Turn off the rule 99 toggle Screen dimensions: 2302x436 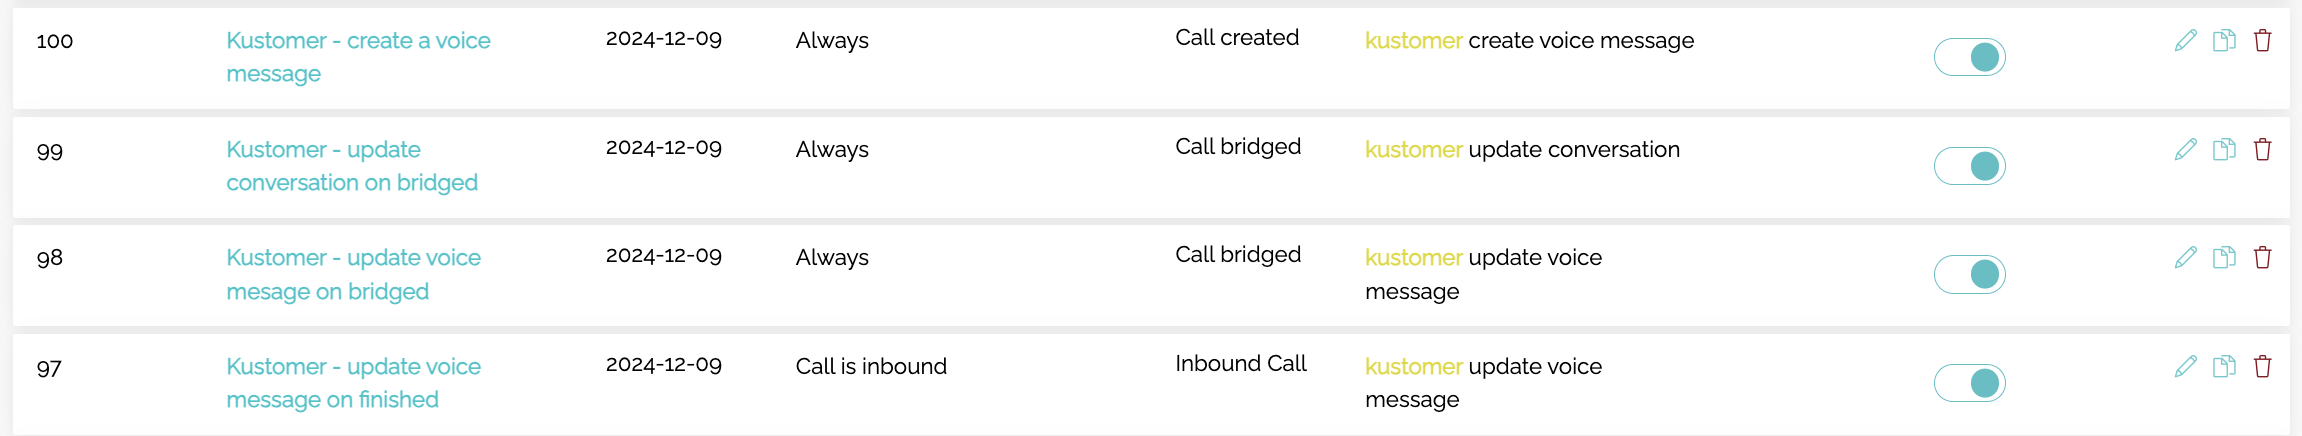[x=1969, y=166]
